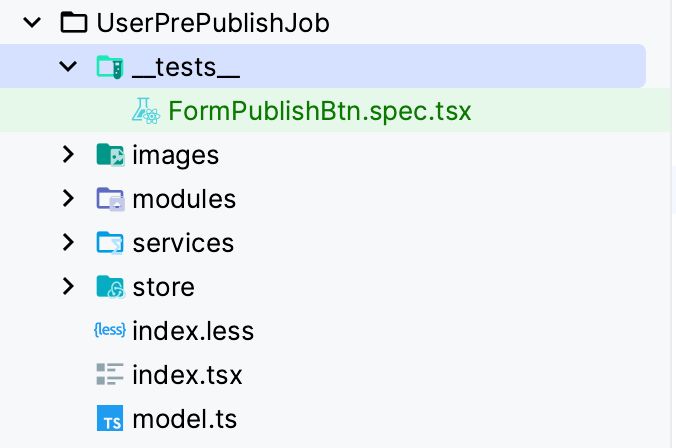This screenshot has width=676, height=448.
Task: Click the images folder icon
Action: click(x=109, y=155)
